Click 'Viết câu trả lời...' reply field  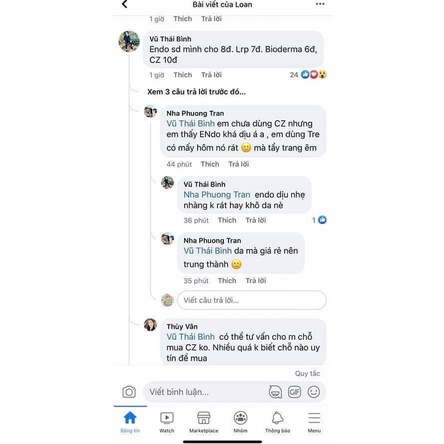point(252,300)
